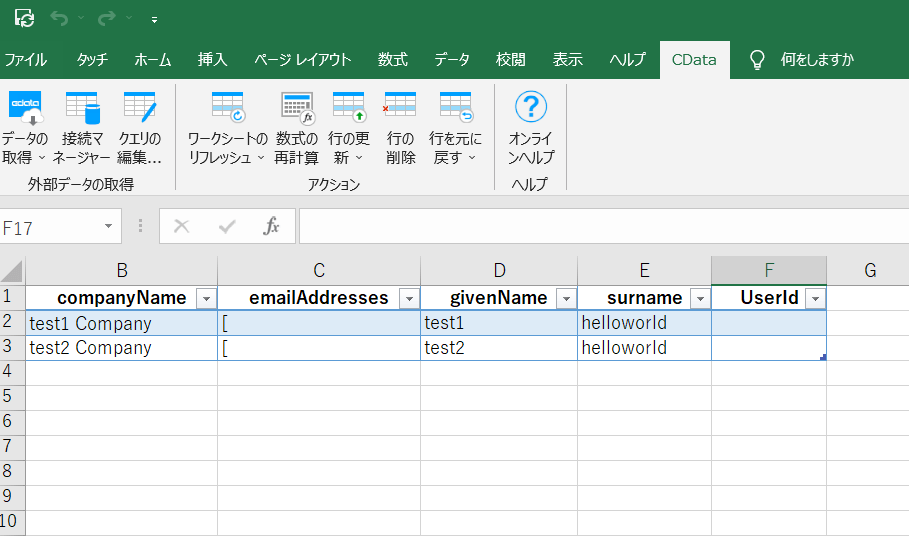Click the Recalculate Formulas (数式の再計算) icon
The width and height of the screenshot is (909, 536).
click(297, 107)
